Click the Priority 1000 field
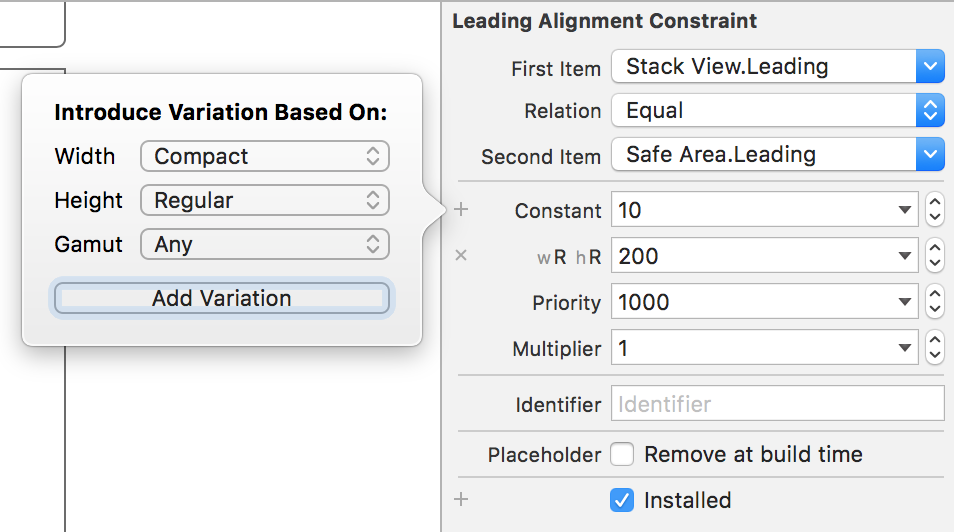 pos(755,302)
